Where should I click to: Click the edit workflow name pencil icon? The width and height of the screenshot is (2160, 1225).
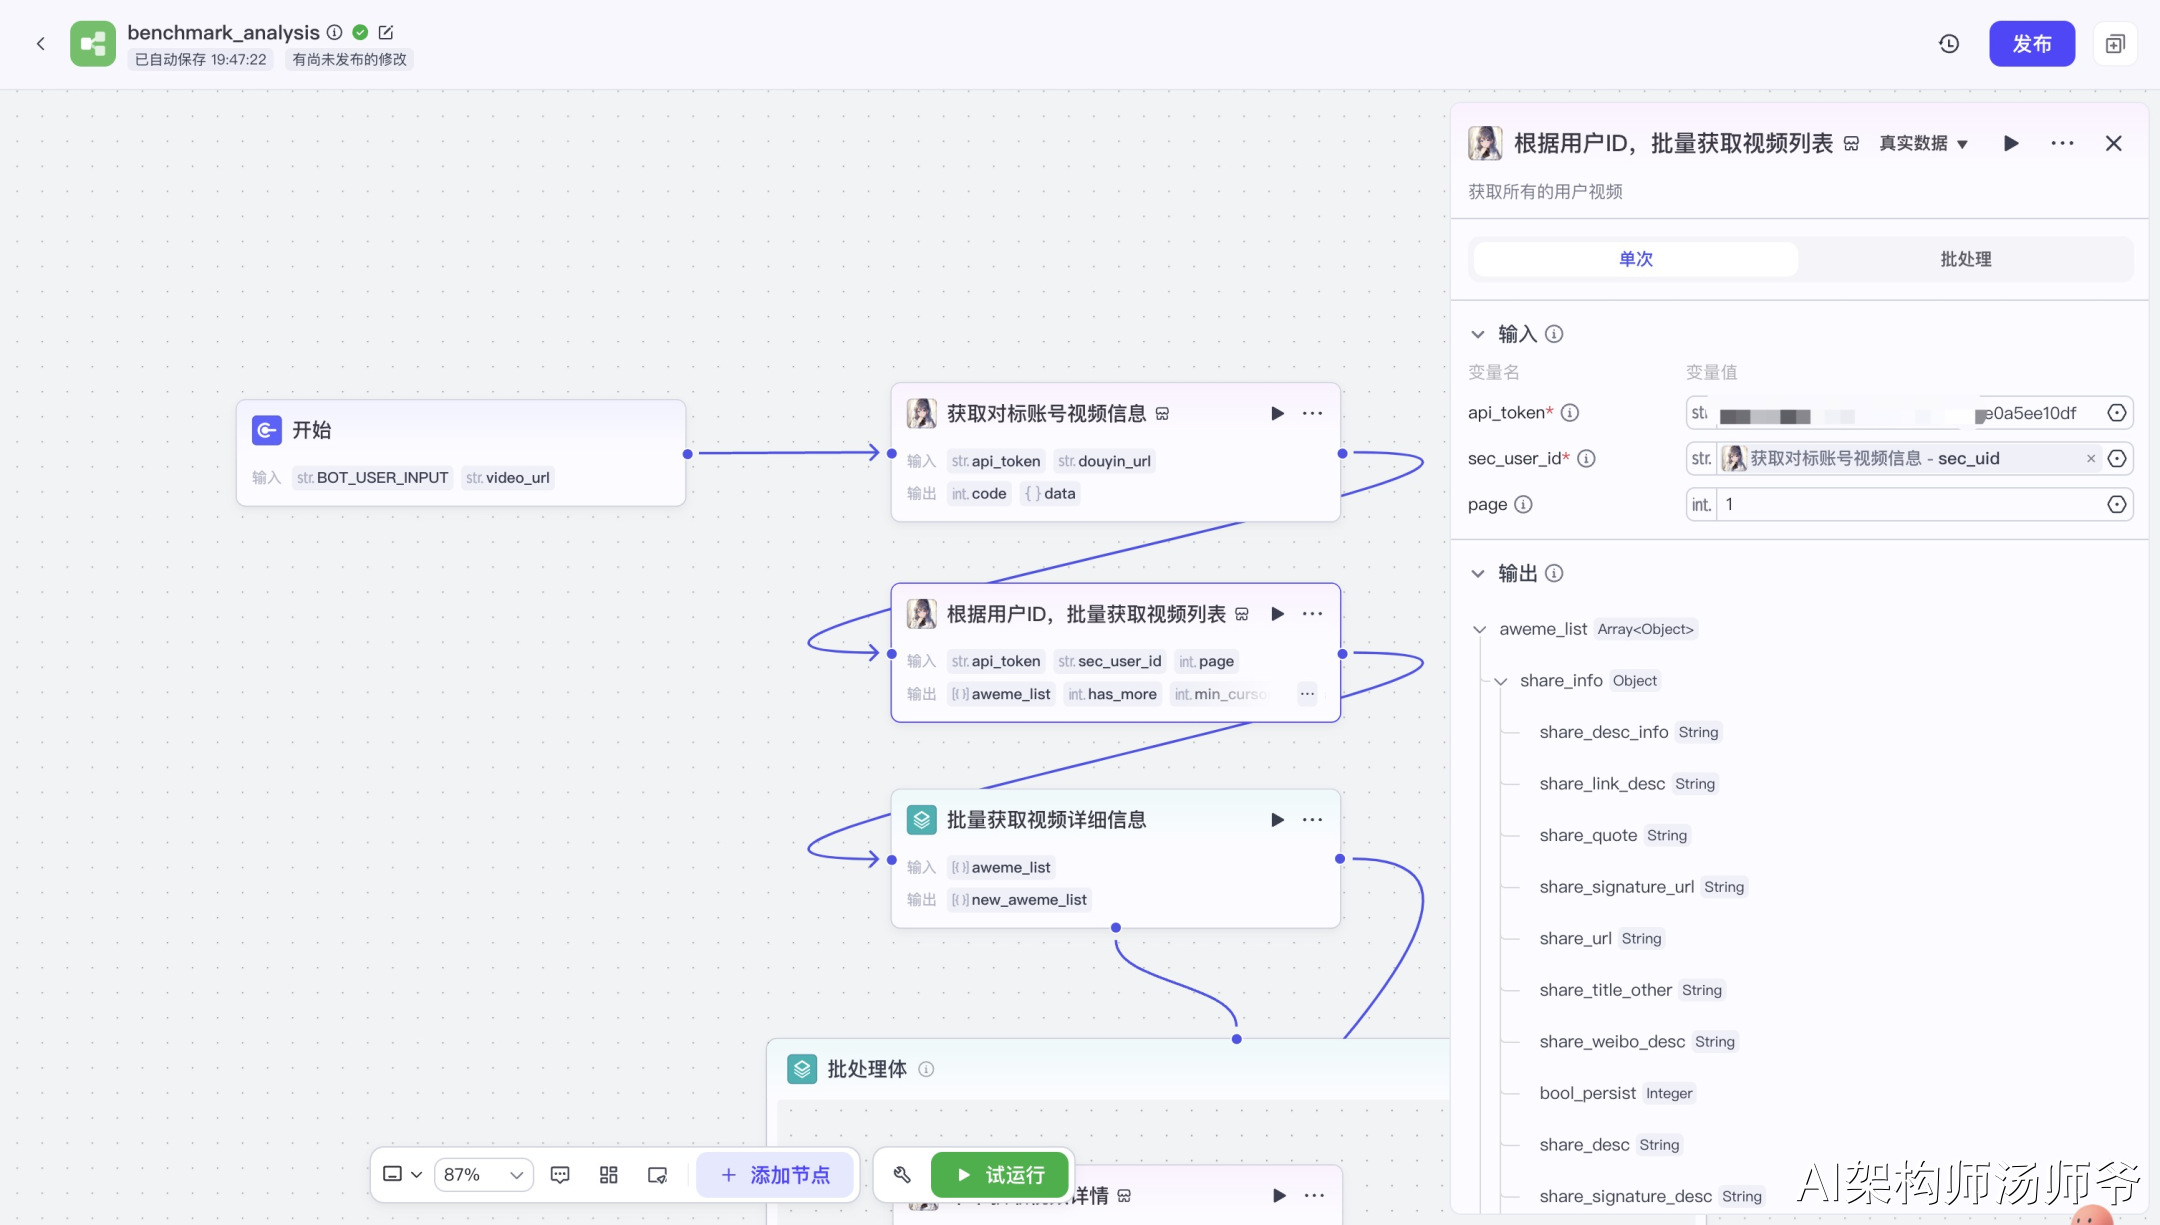click(386, 32)
